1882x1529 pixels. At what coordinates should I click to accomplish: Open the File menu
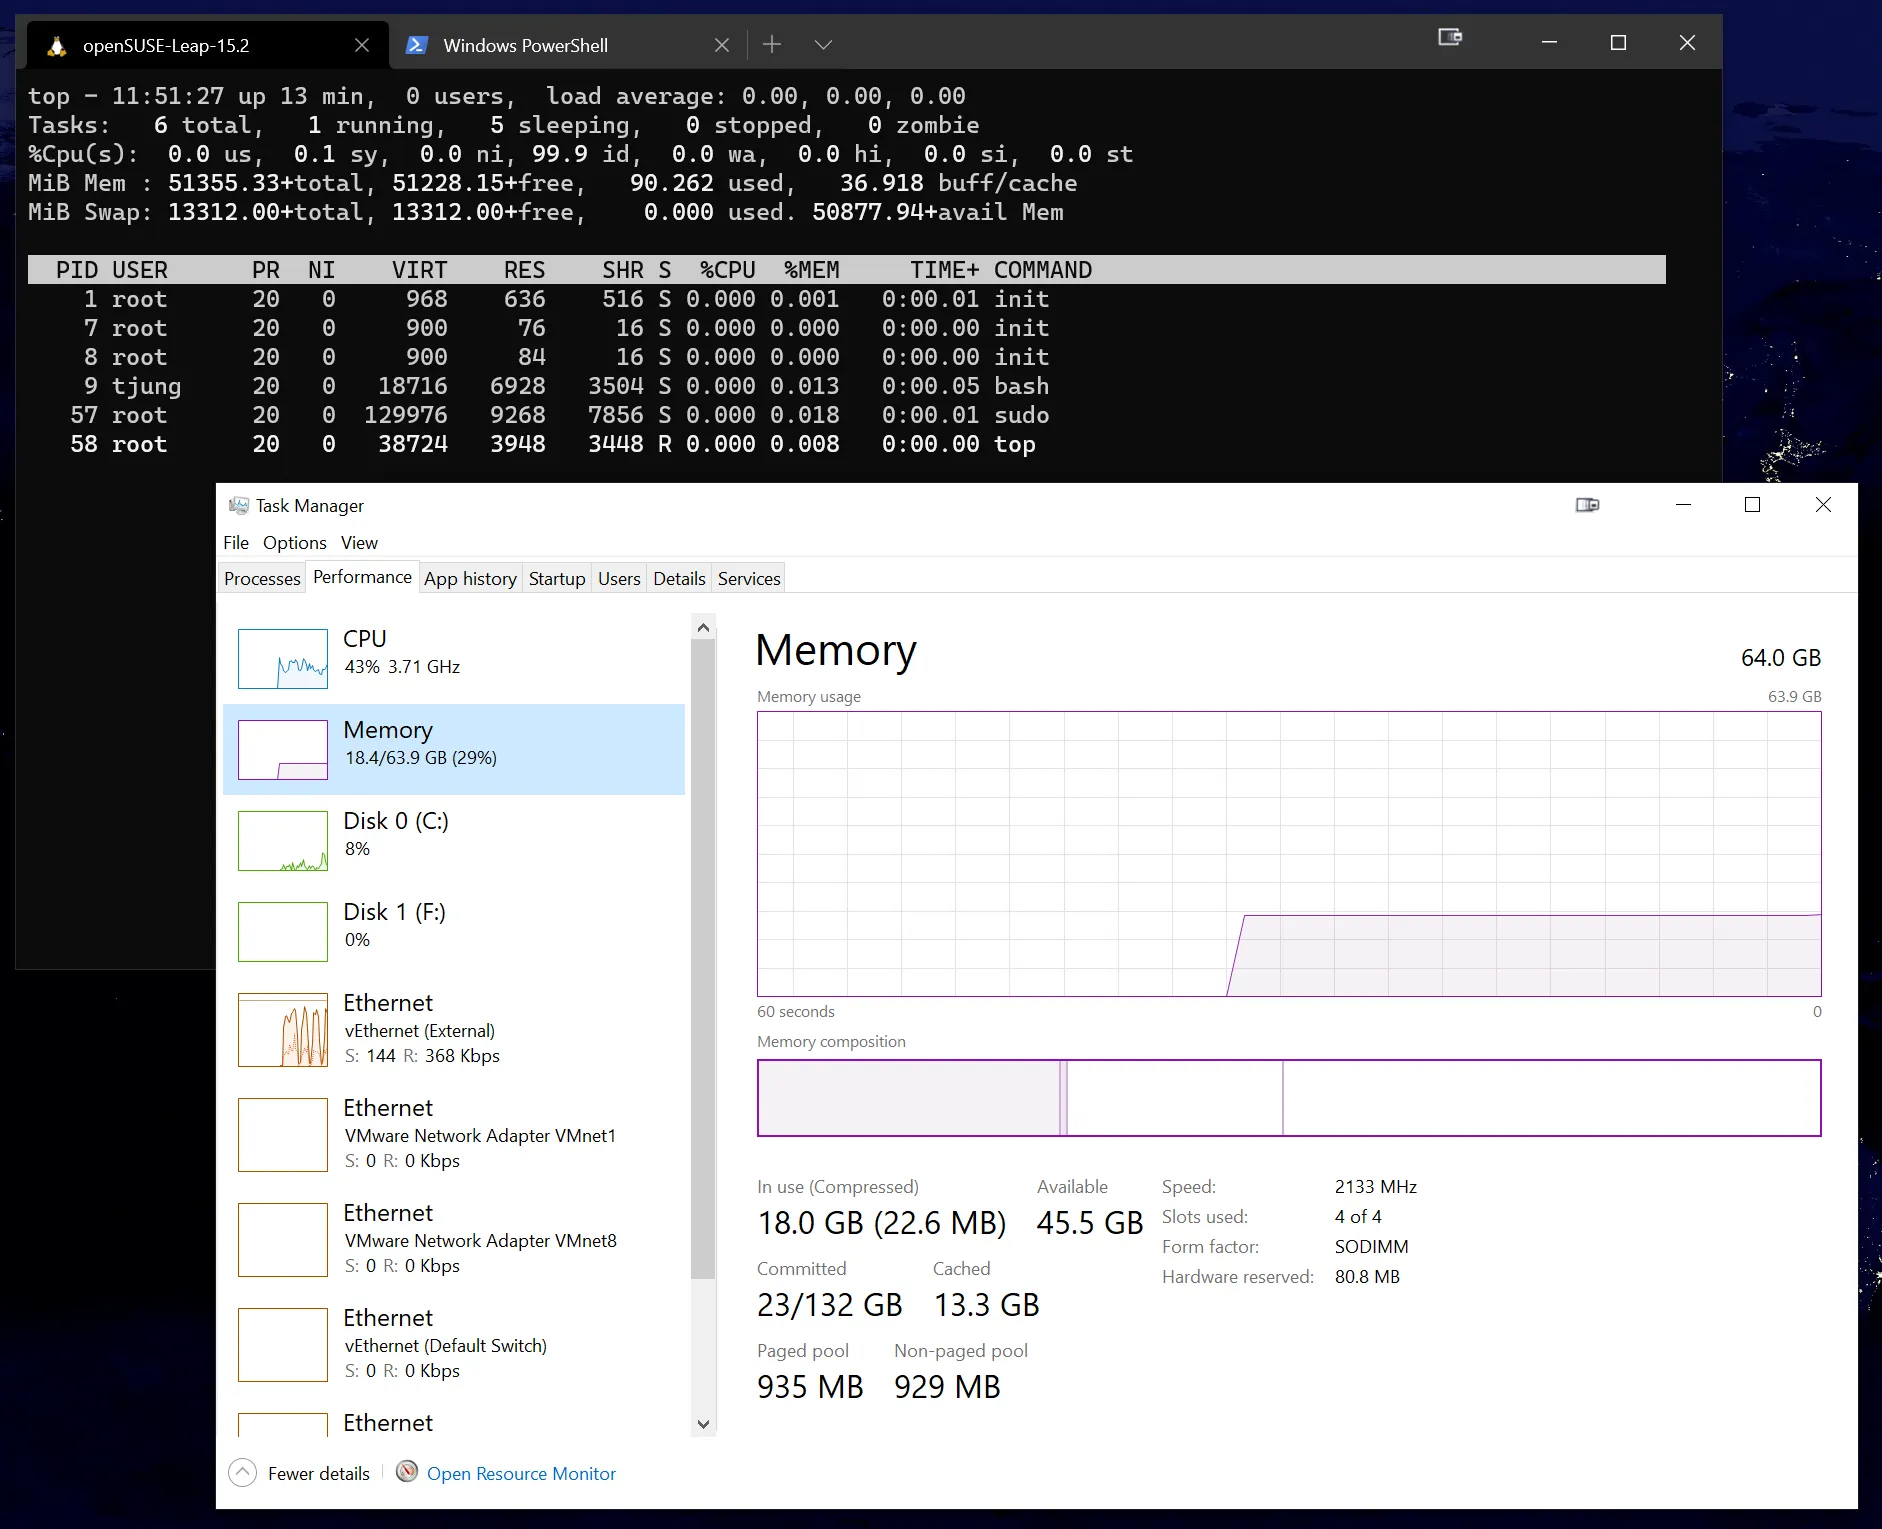(236, 543)
